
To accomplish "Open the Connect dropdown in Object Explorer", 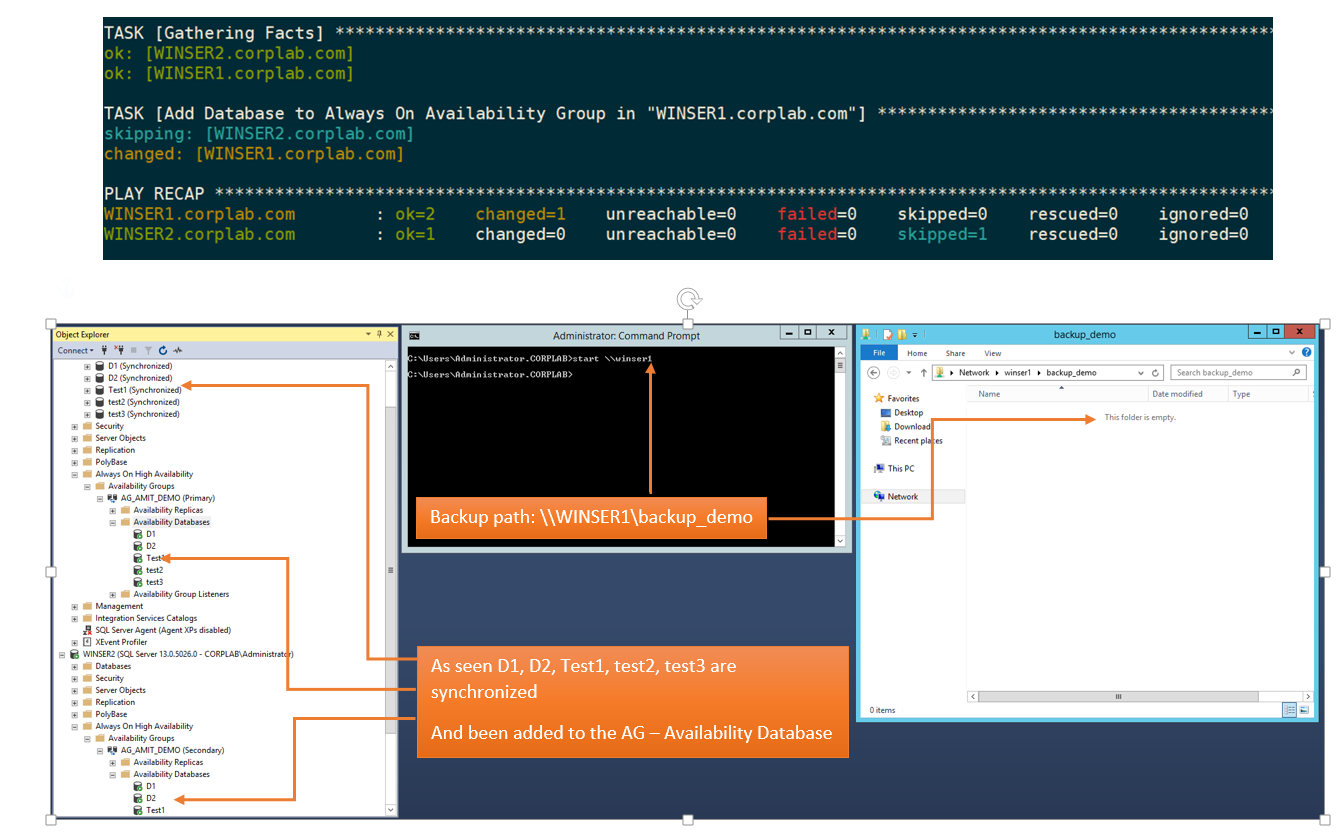I will tap(75, 350).
